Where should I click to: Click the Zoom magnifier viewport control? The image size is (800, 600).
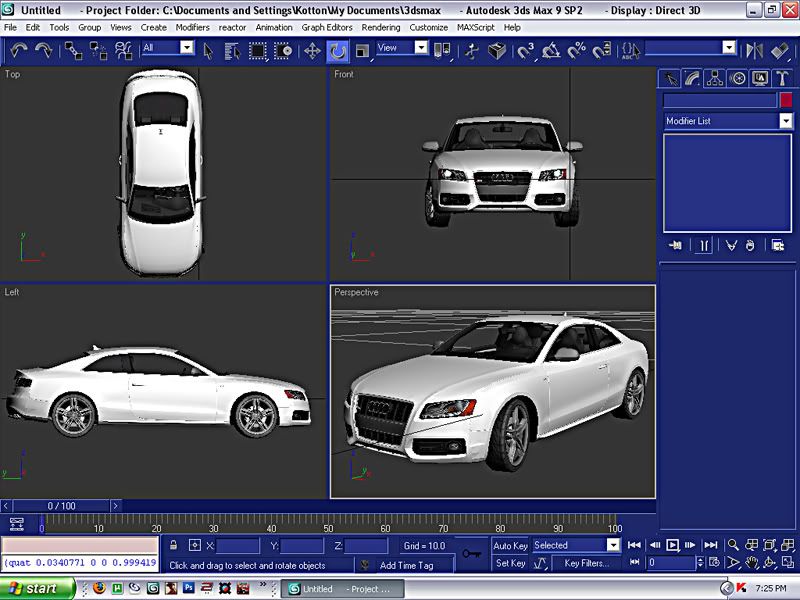[734, 545]
